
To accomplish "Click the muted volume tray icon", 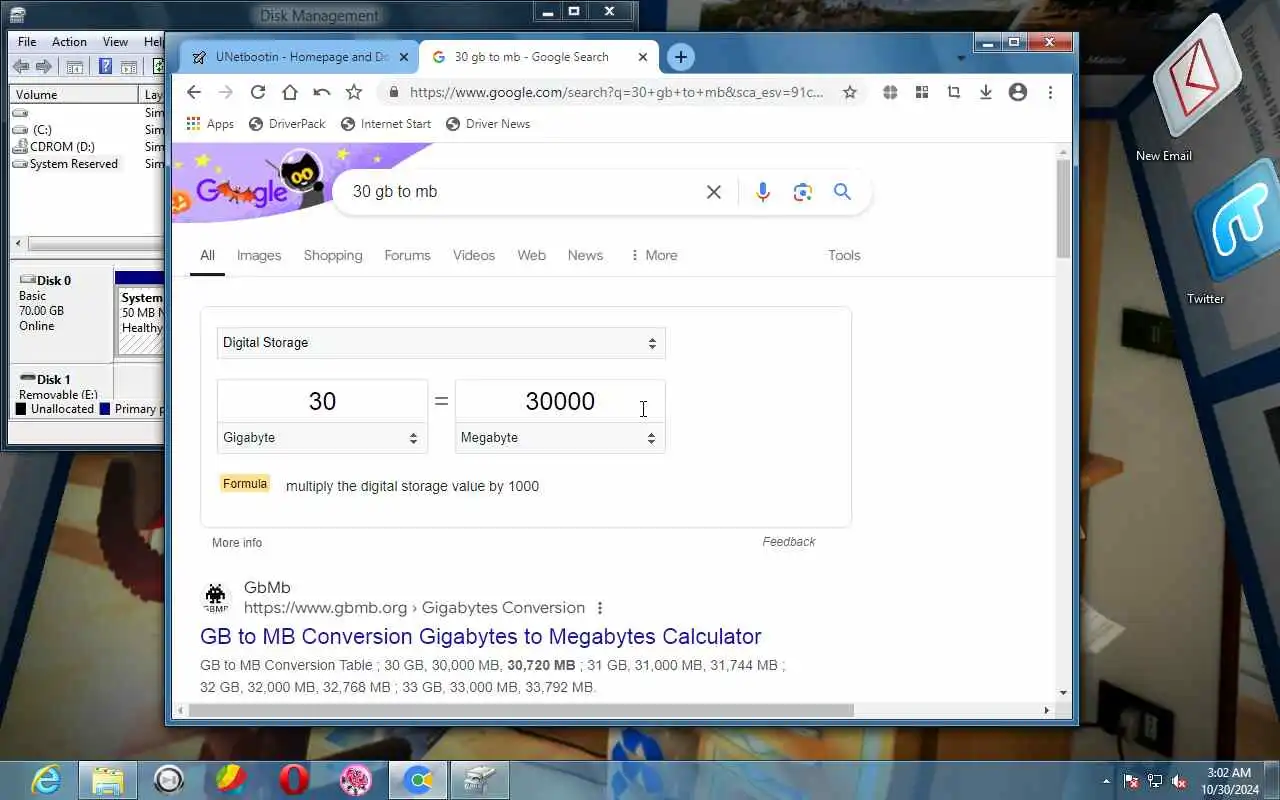I will point(1179,781).
